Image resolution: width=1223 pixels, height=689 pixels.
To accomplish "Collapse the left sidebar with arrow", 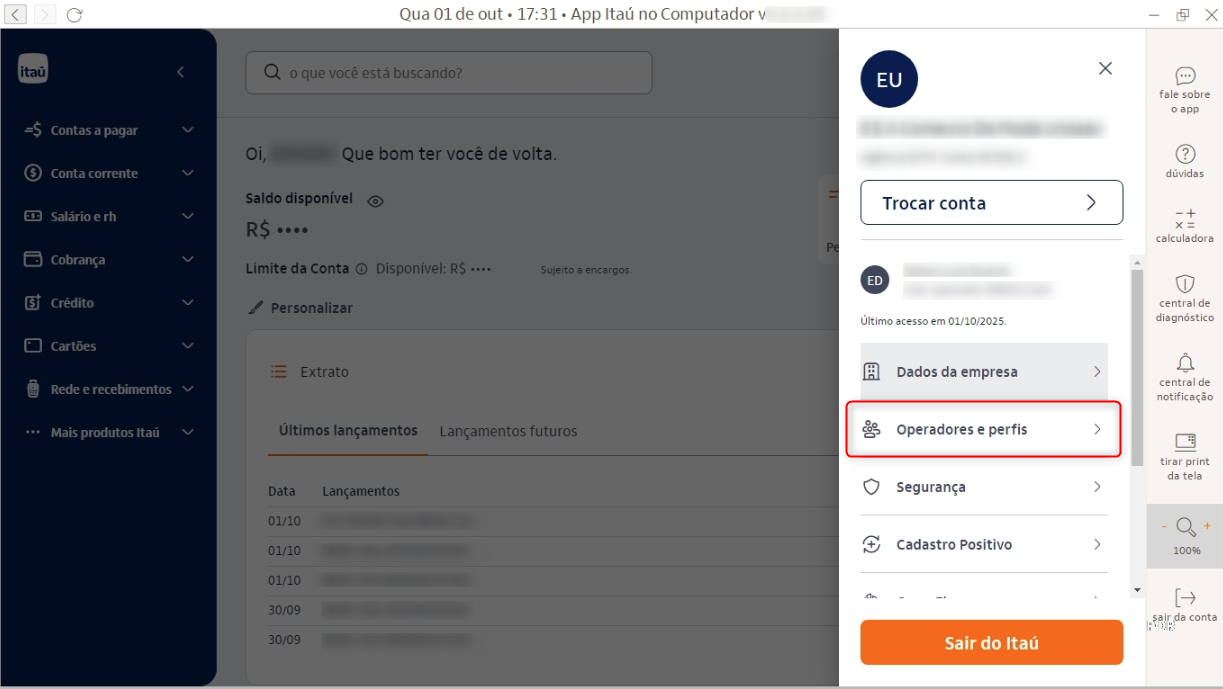I will [181, 72].
